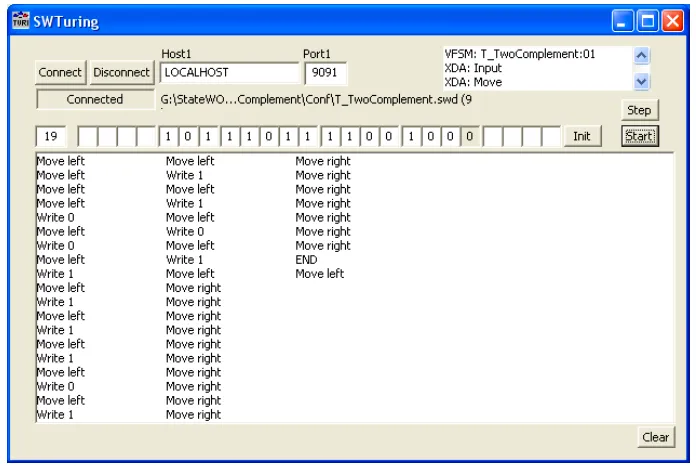Select the highlighted last tape cell with 0
This screenshot has height=466, width=696.
click(470, 136)
